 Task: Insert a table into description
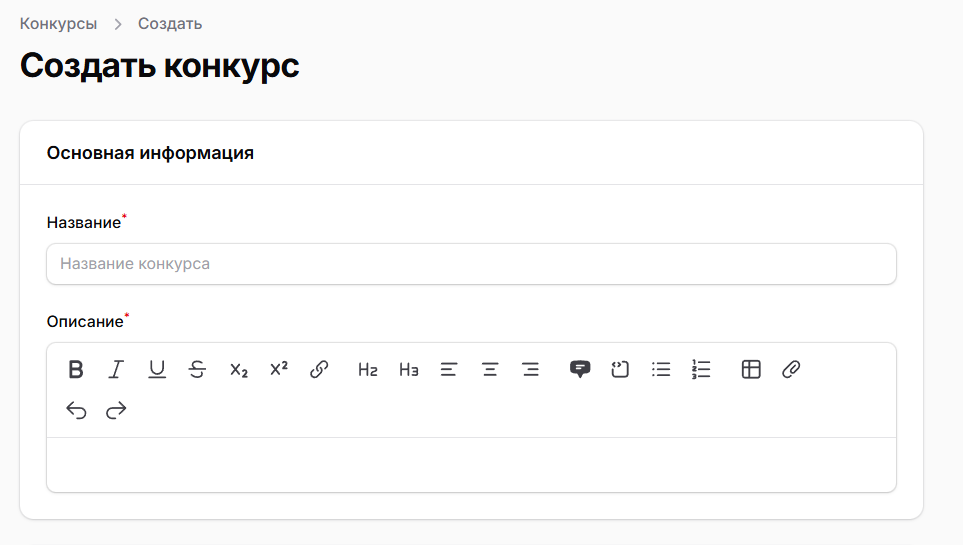coord(751,369)
